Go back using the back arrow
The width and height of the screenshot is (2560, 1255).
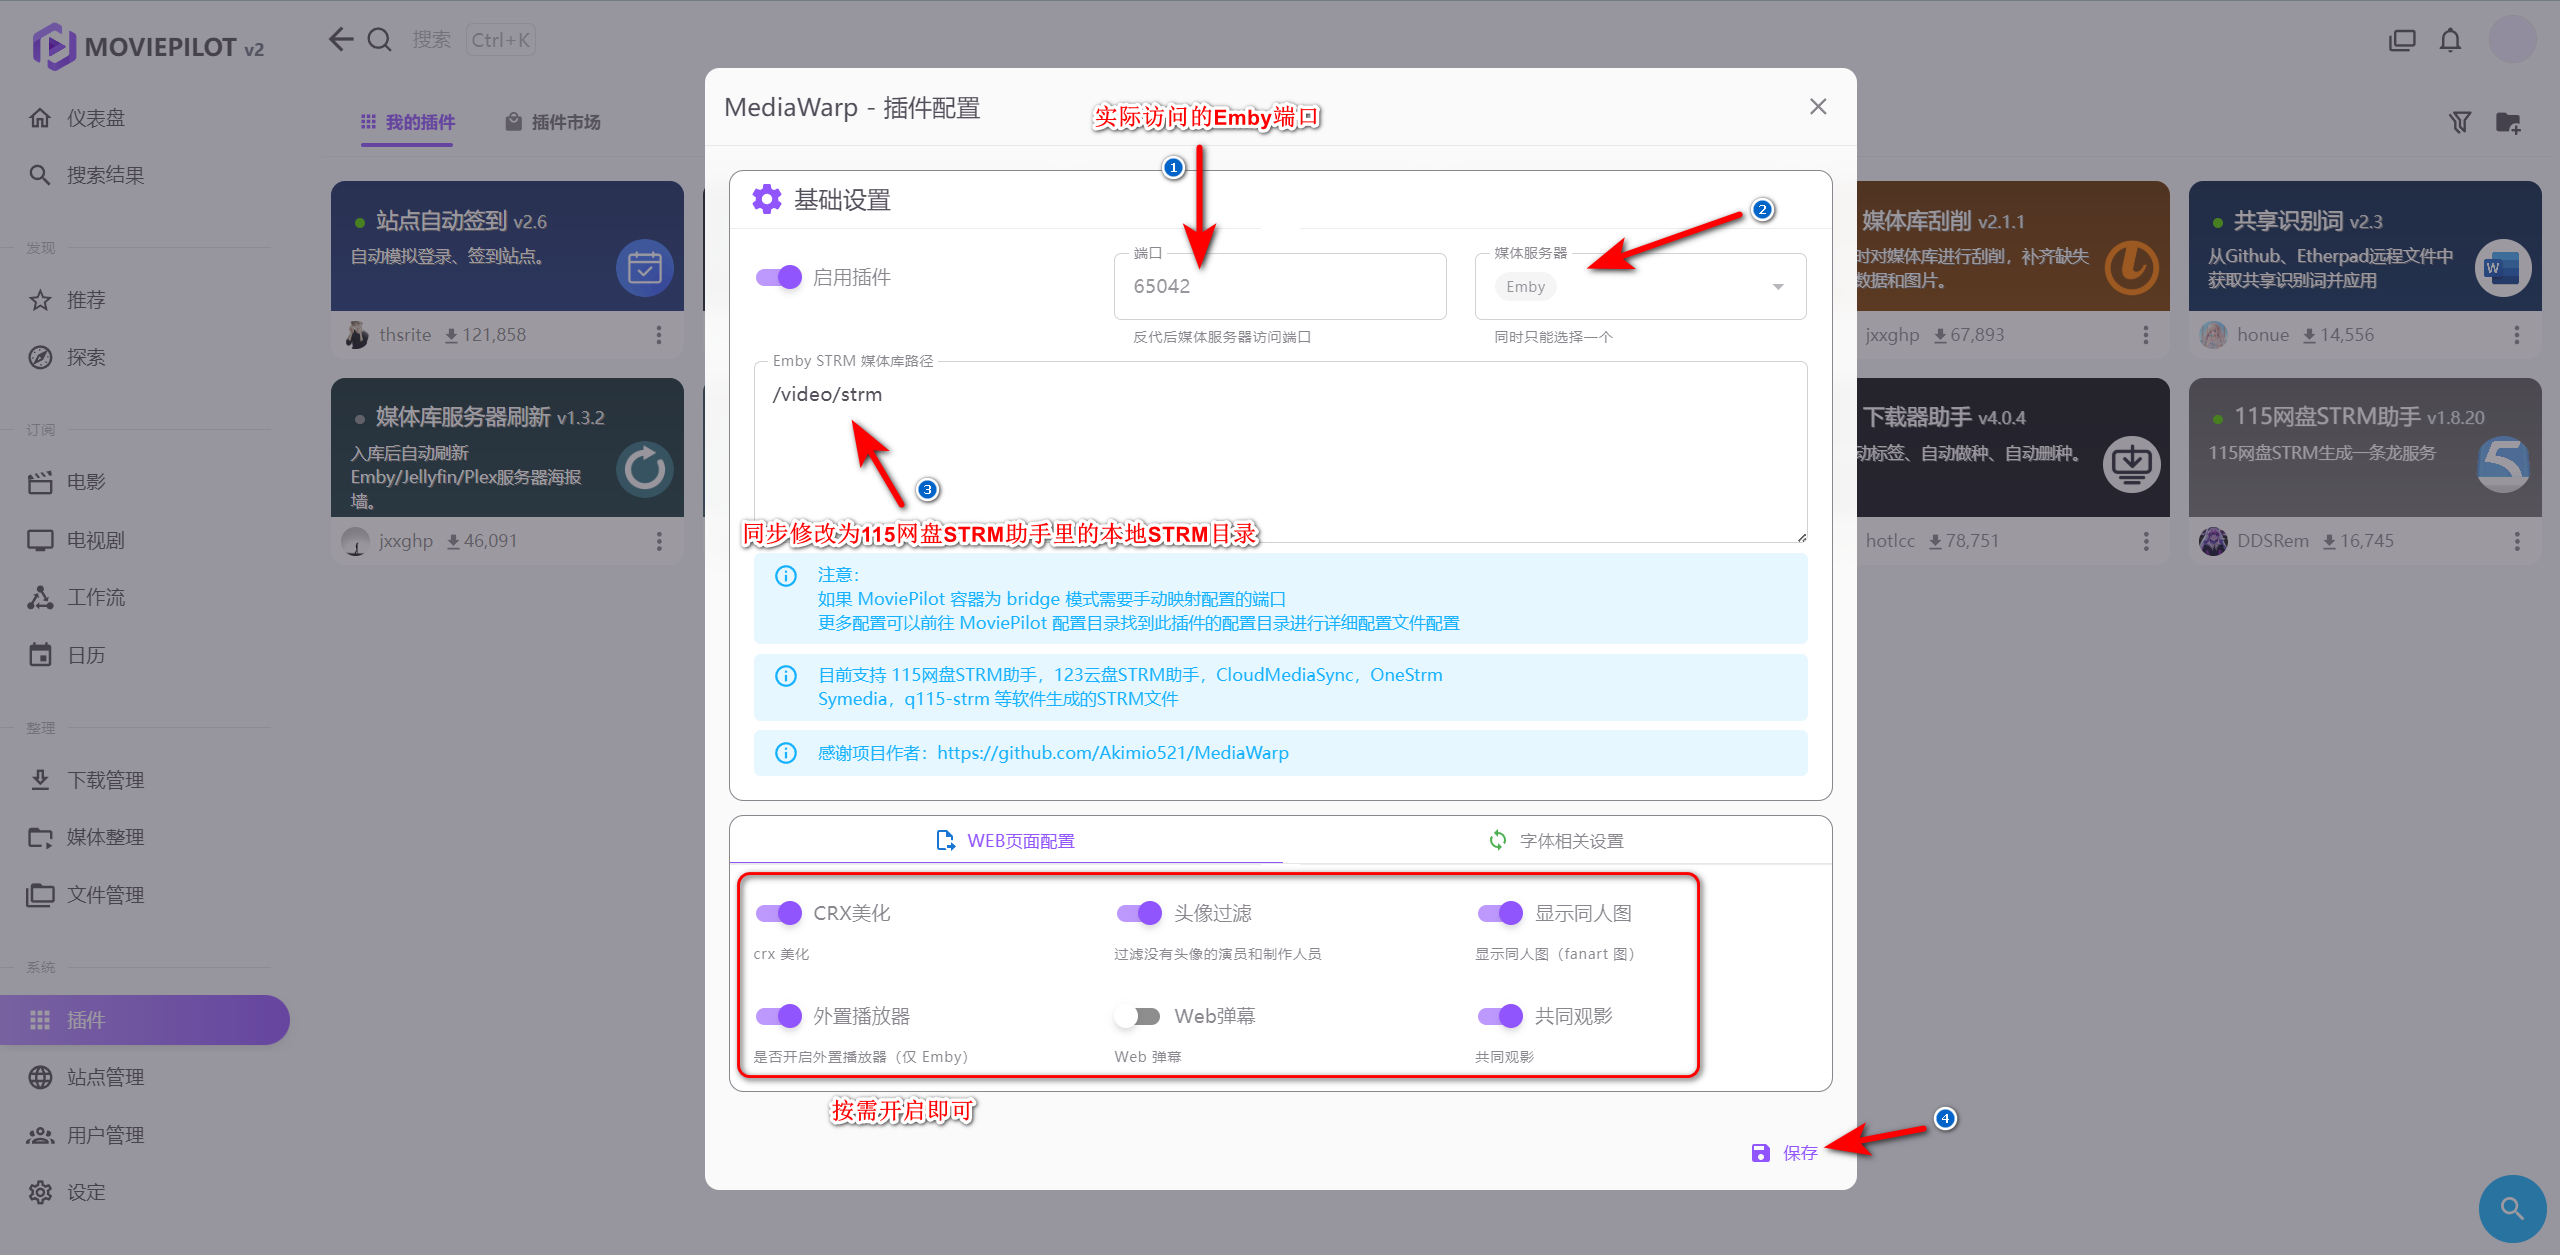click(x=341, y=40)
